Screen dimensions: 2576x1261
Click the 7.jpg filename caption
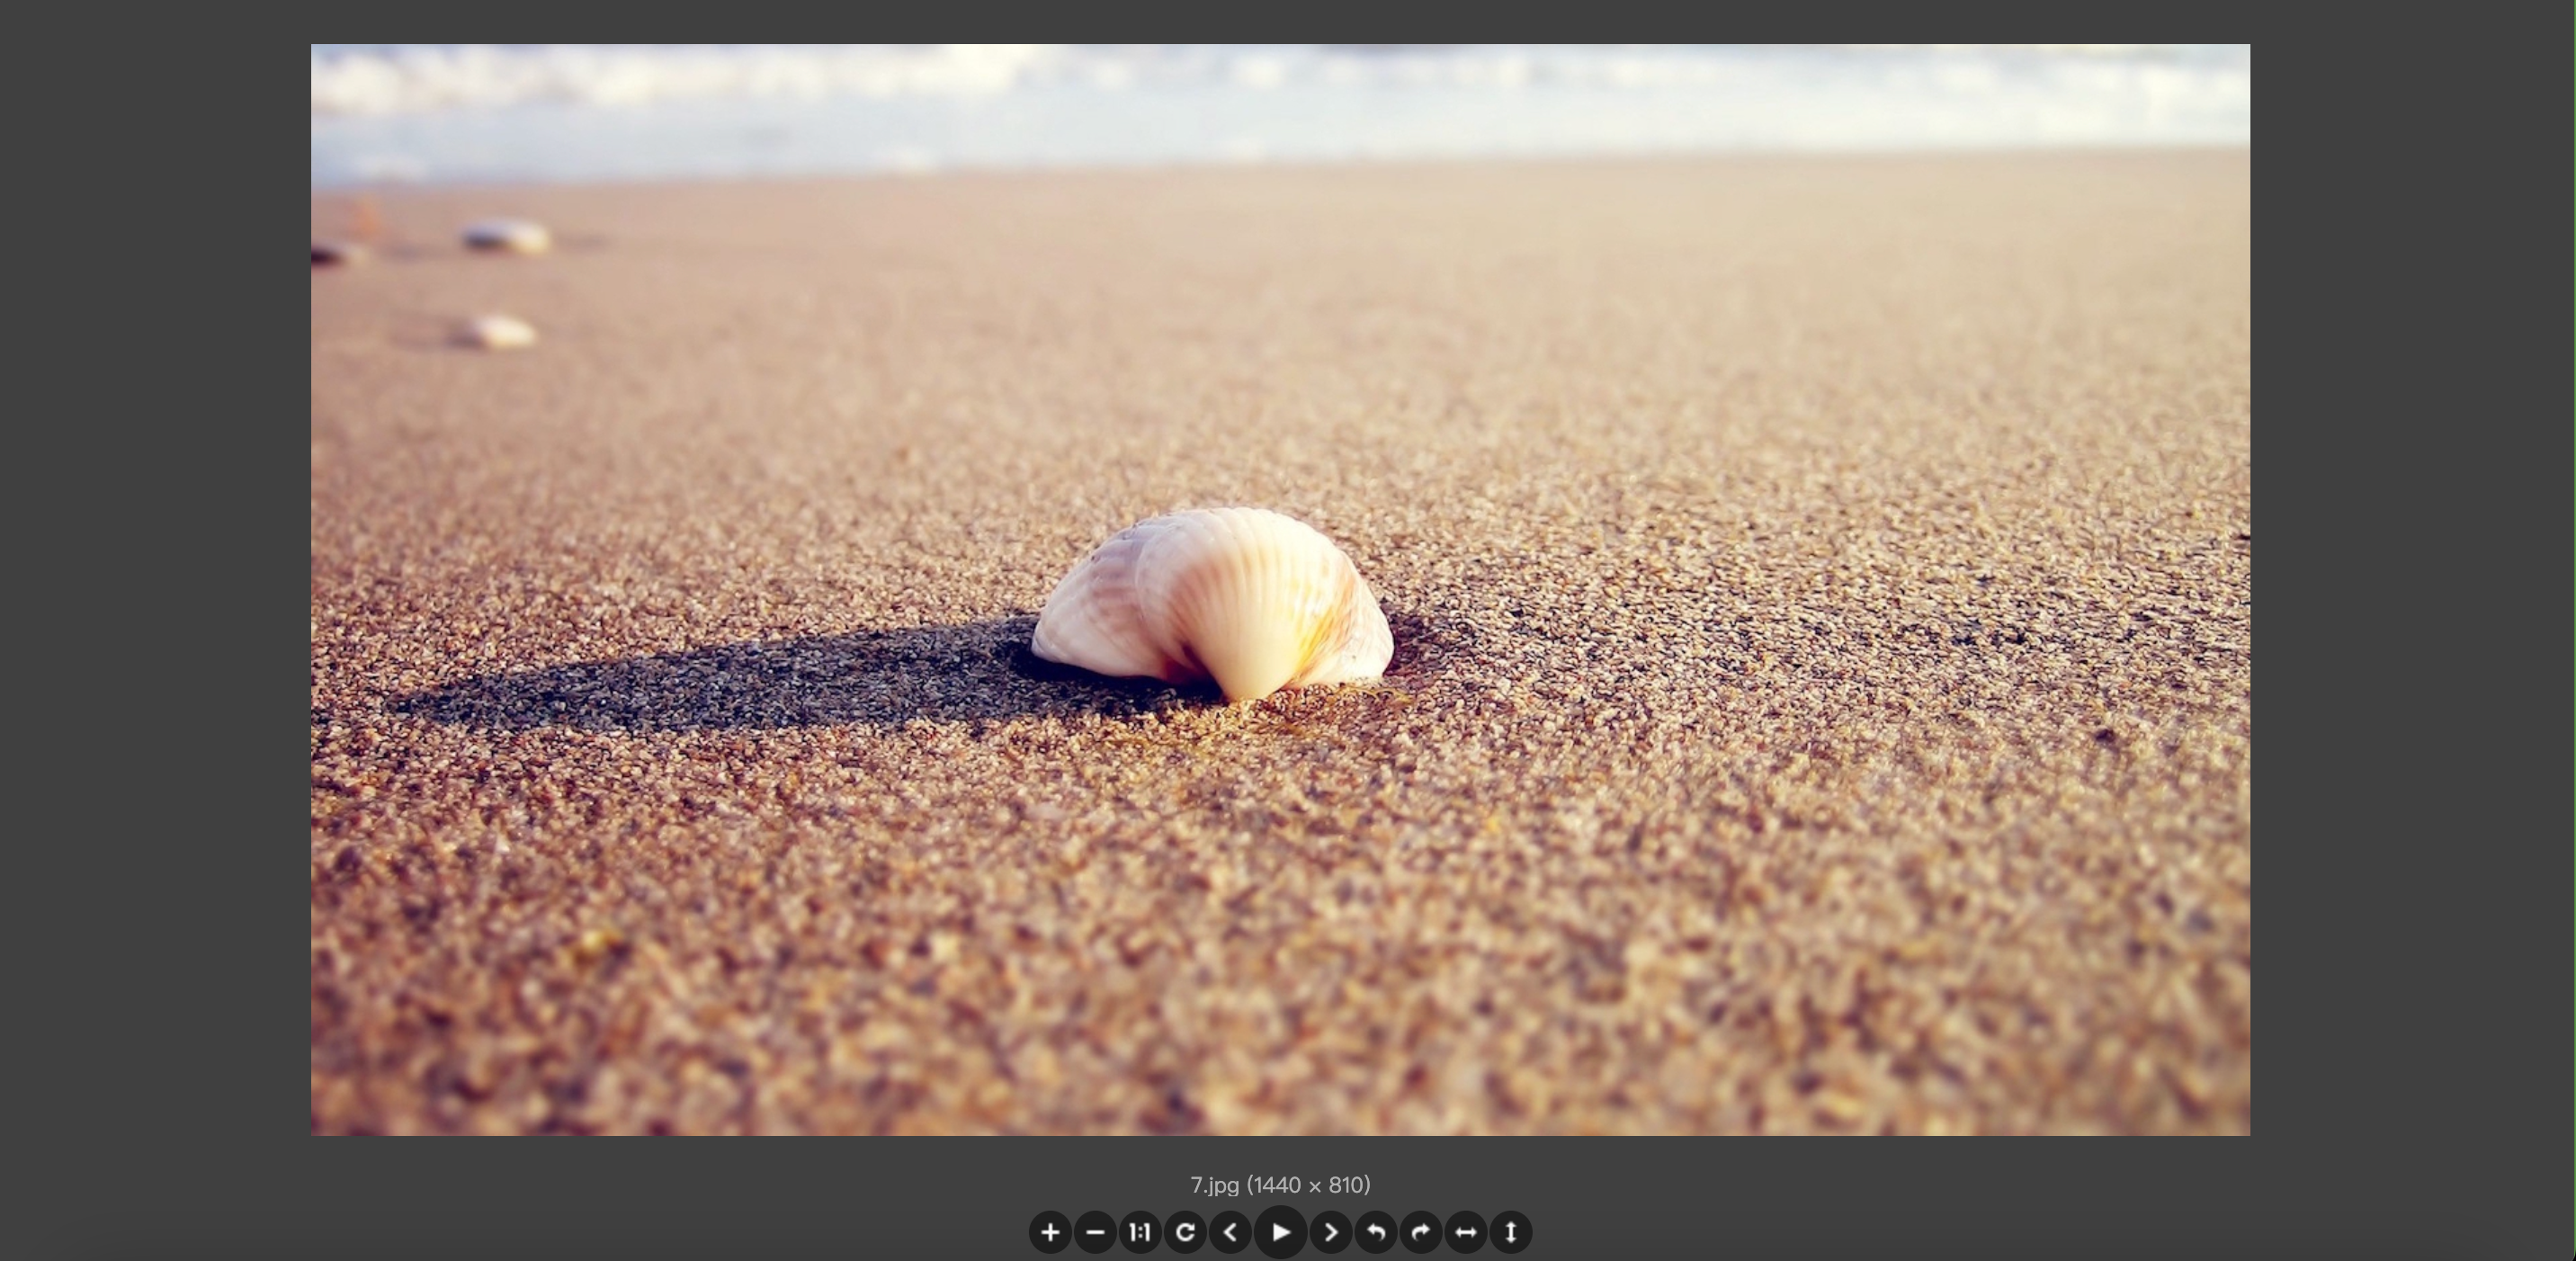[1215, 1185]
